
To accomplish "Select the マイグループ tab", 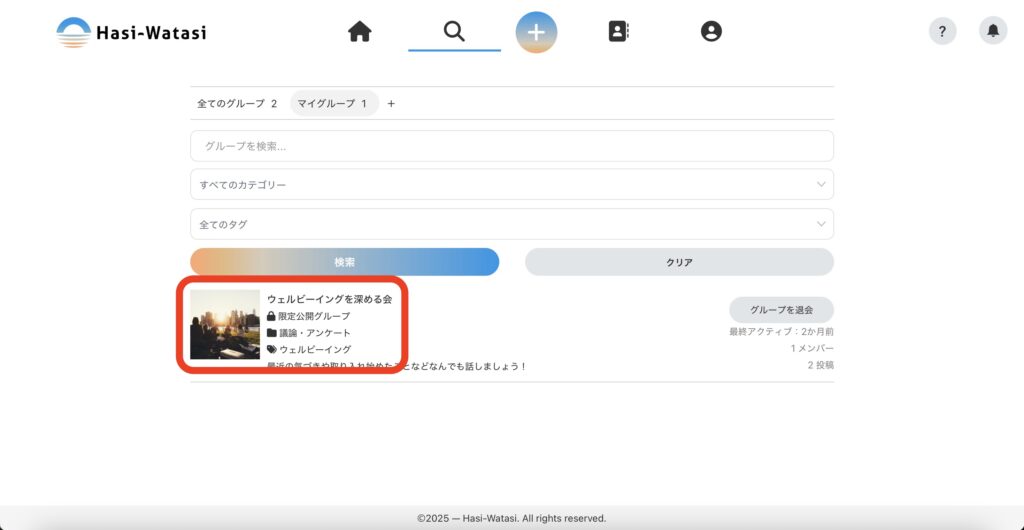I will point(333,103).
